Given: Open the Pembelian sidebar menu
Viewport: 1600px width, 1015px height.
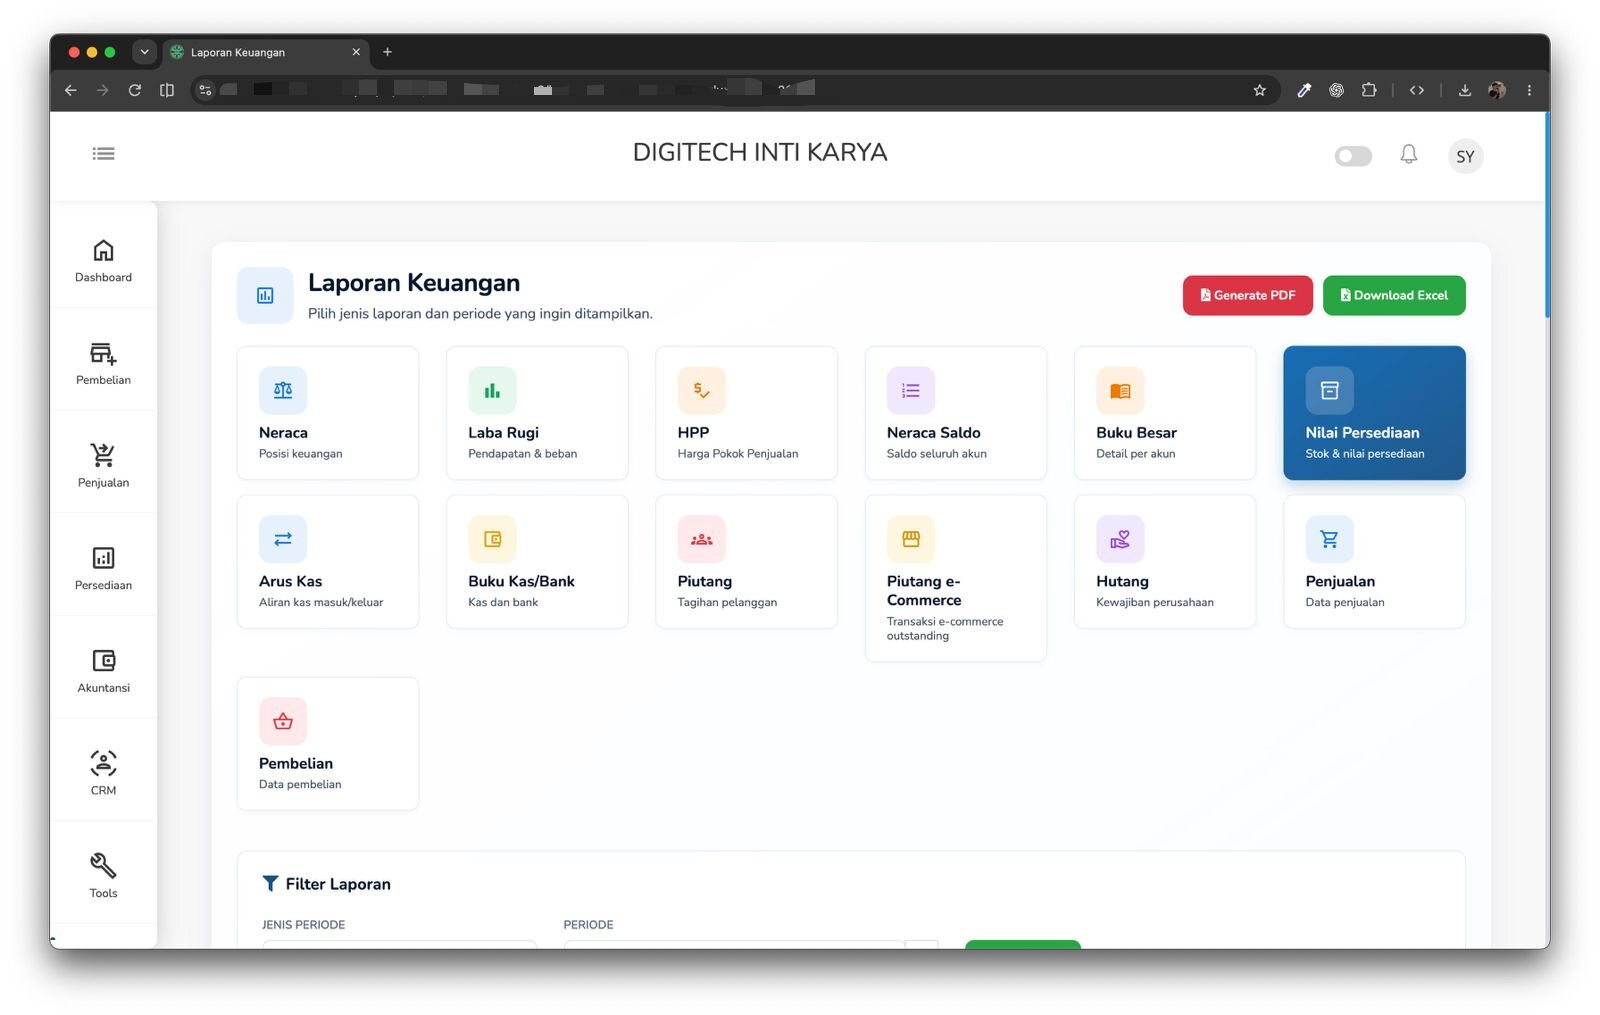Looking at the screenshot, I should 103,363.
